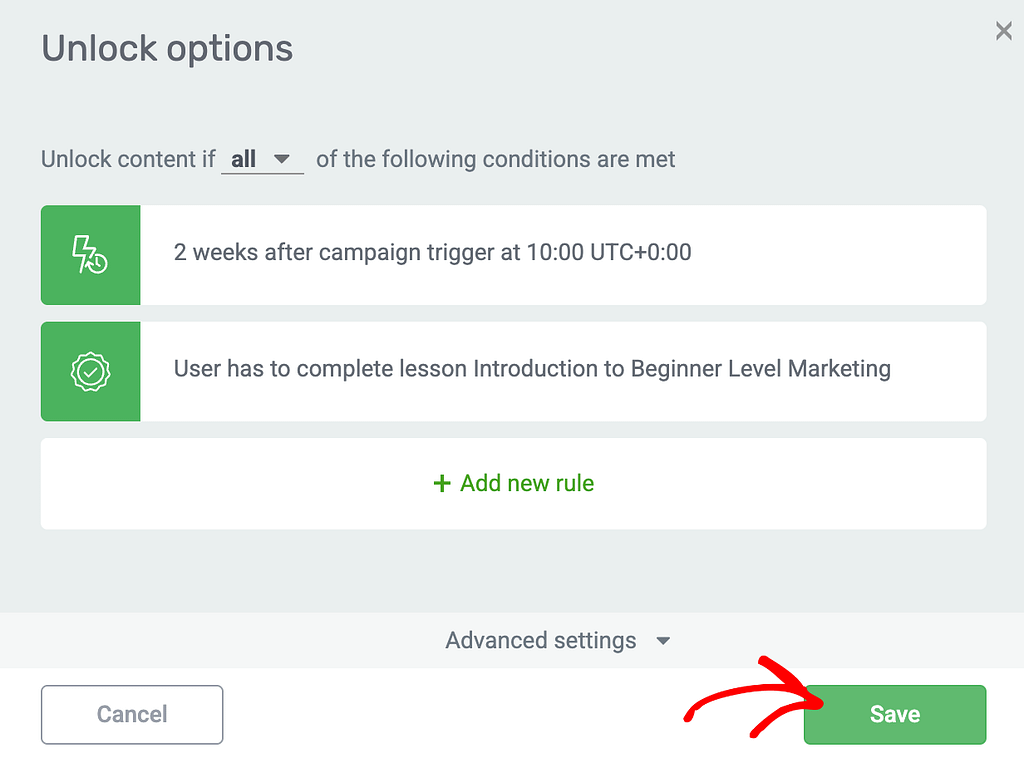Click 'of the following conditions are met' text
The width and height of the screenshot is (1024, 758).
pyautogui.click(x=496, y=159)
